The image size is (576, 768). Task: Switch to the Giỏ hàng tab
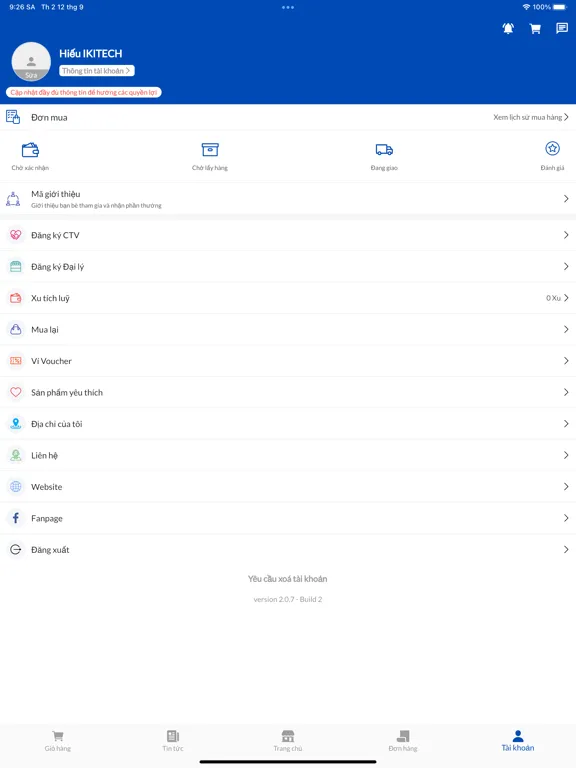(58, 741)
